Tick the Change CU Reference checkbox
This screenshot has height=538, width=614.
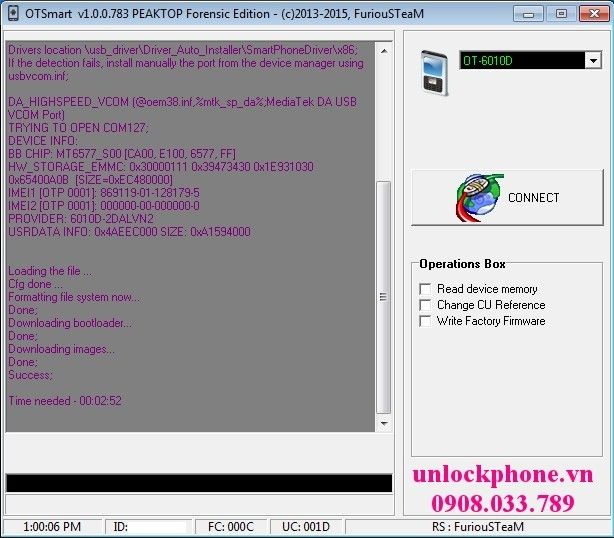pyautogui.click(x=426, y=305)
